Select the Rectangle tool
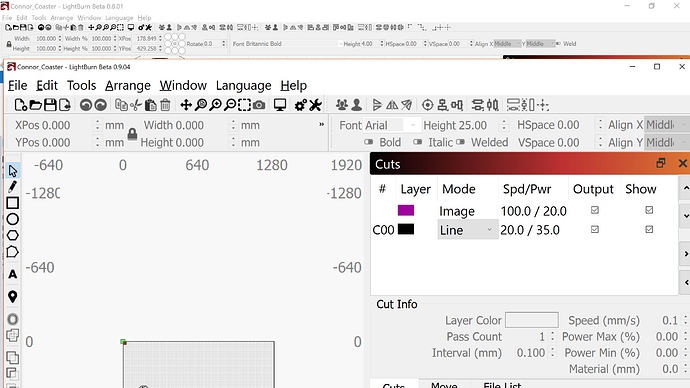 [x=13, y=203]
